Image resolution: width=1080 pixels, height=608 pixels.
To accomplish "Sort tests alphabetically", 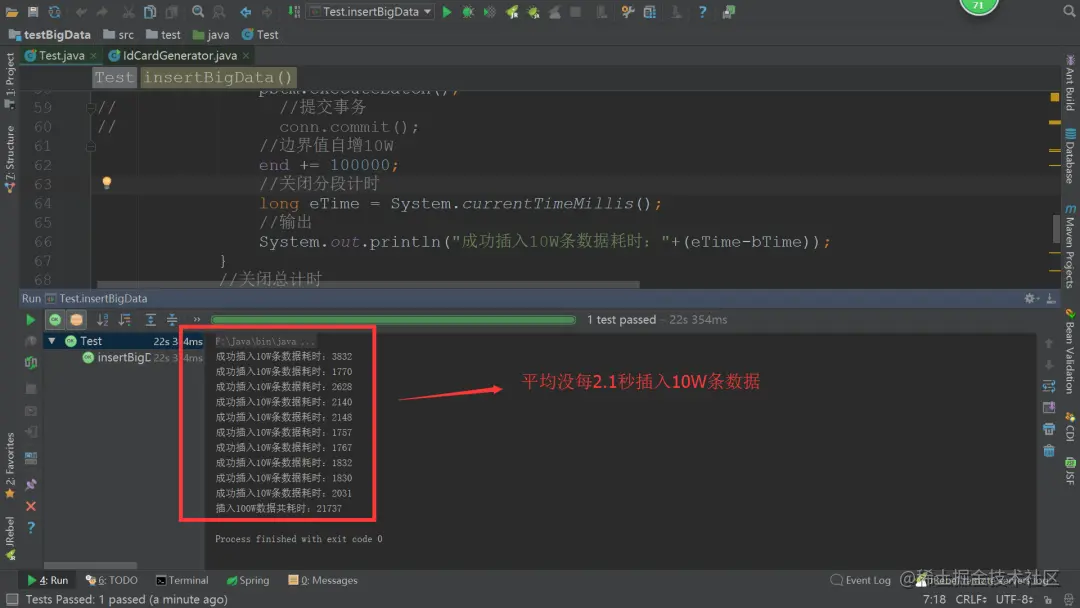I will pyautogui.click(x=103, y=319).
